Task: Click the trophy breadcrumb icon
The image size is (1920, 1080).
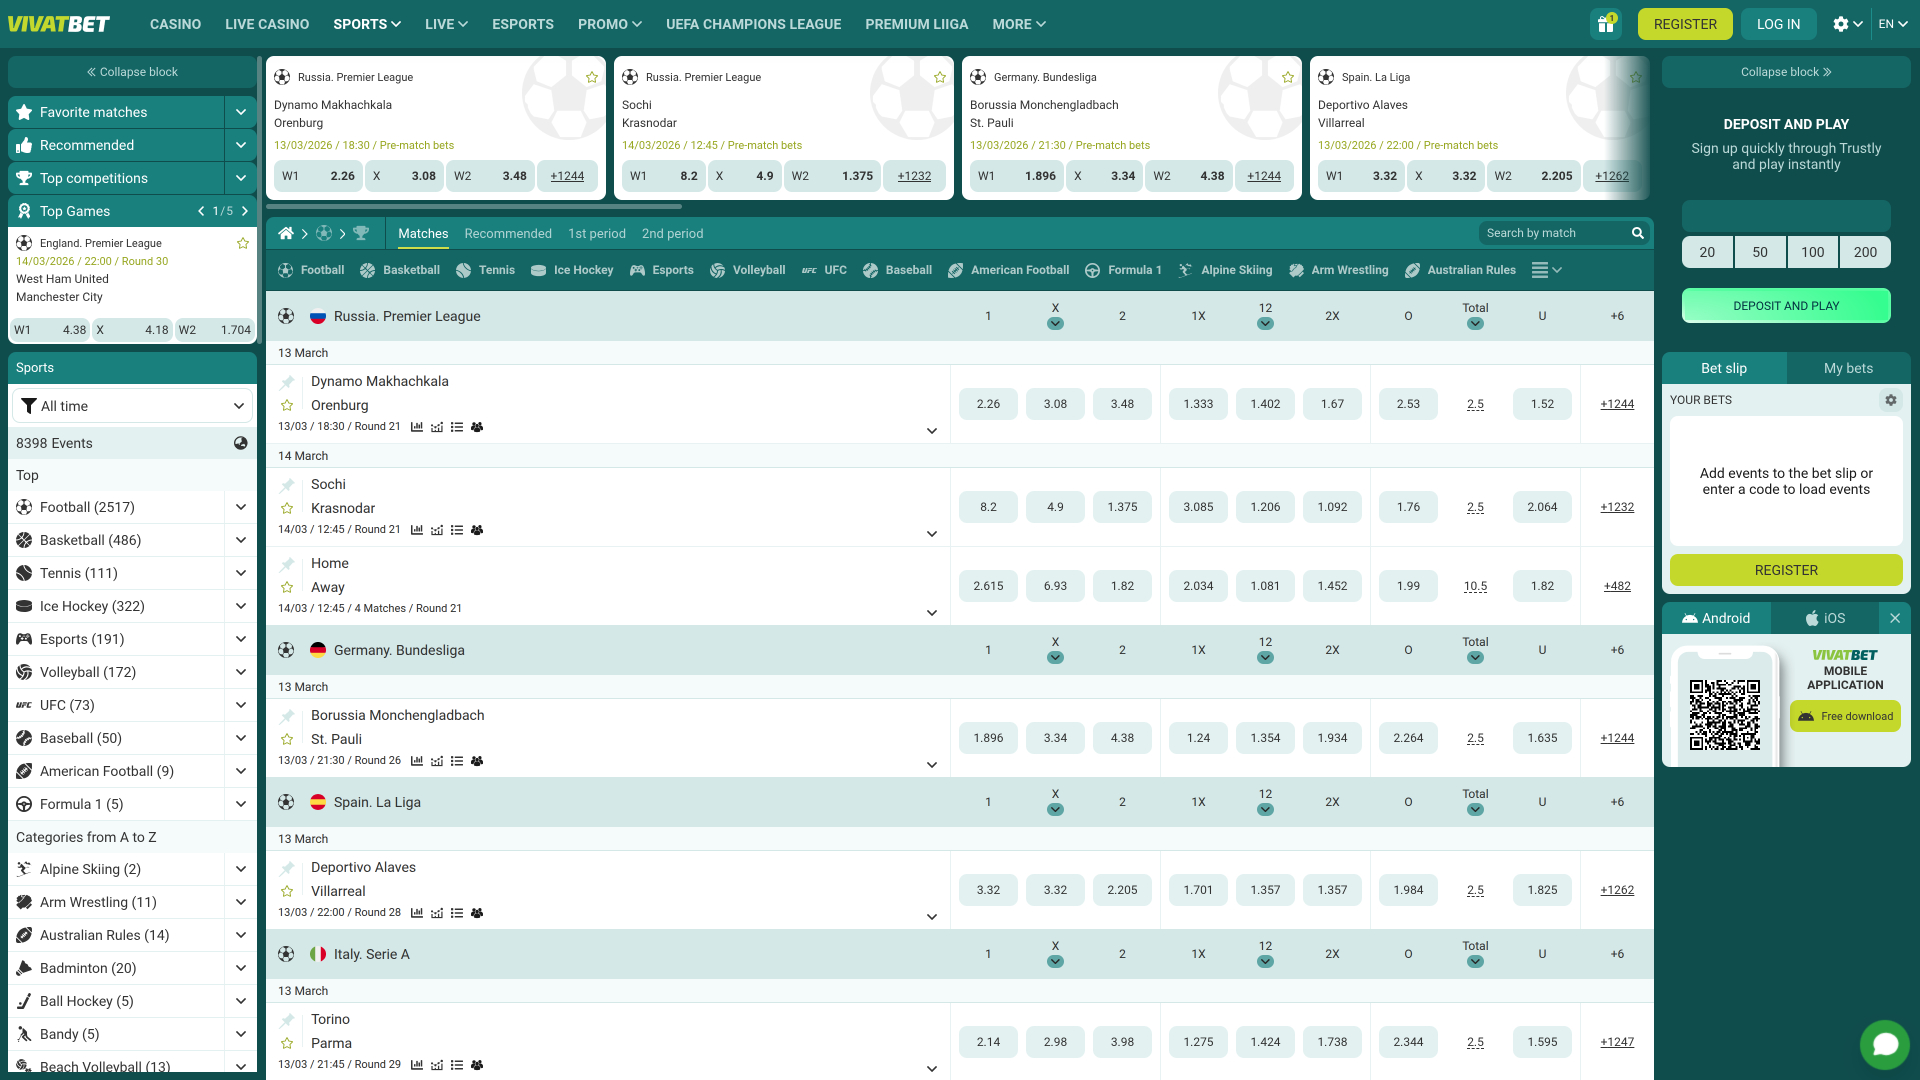Action: pyautogui.click(x=361, y=233)
